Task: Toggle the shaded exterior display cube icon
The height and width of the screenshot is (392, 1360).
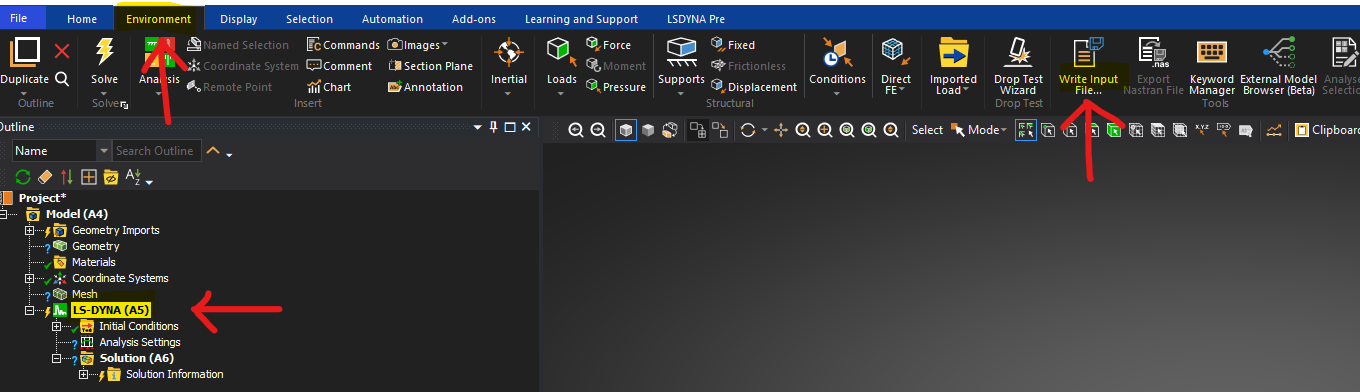Action: (x=625, y=130)
